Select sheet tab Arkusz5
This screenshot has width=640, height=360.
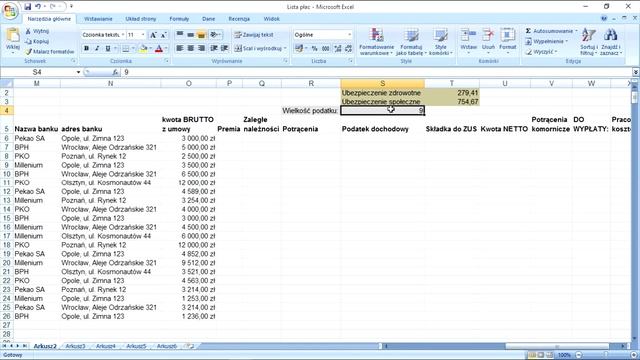[x=136, y=346]
